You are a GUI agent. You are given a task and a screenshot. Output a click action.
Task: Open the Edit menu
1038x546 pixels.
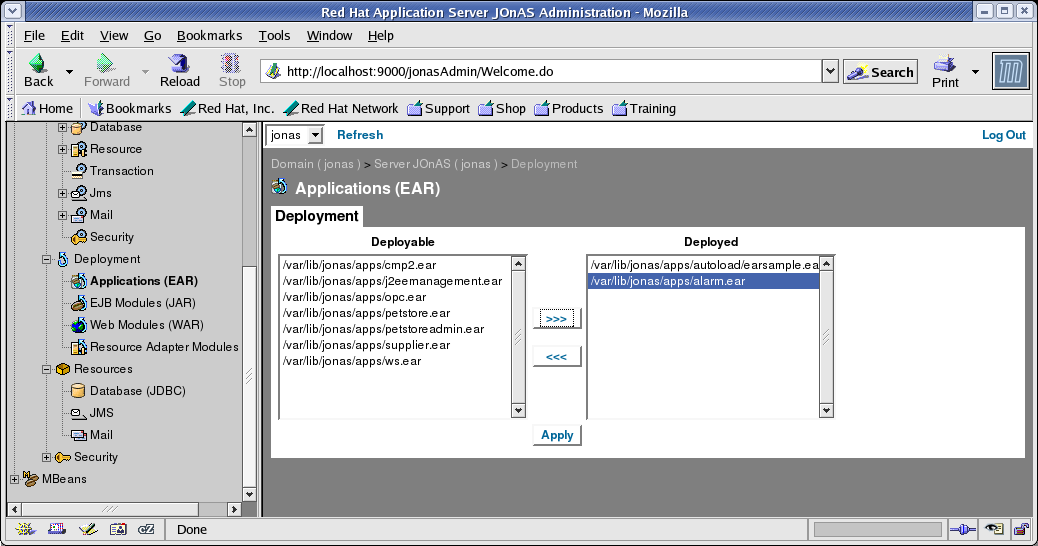tap(72, 36)
